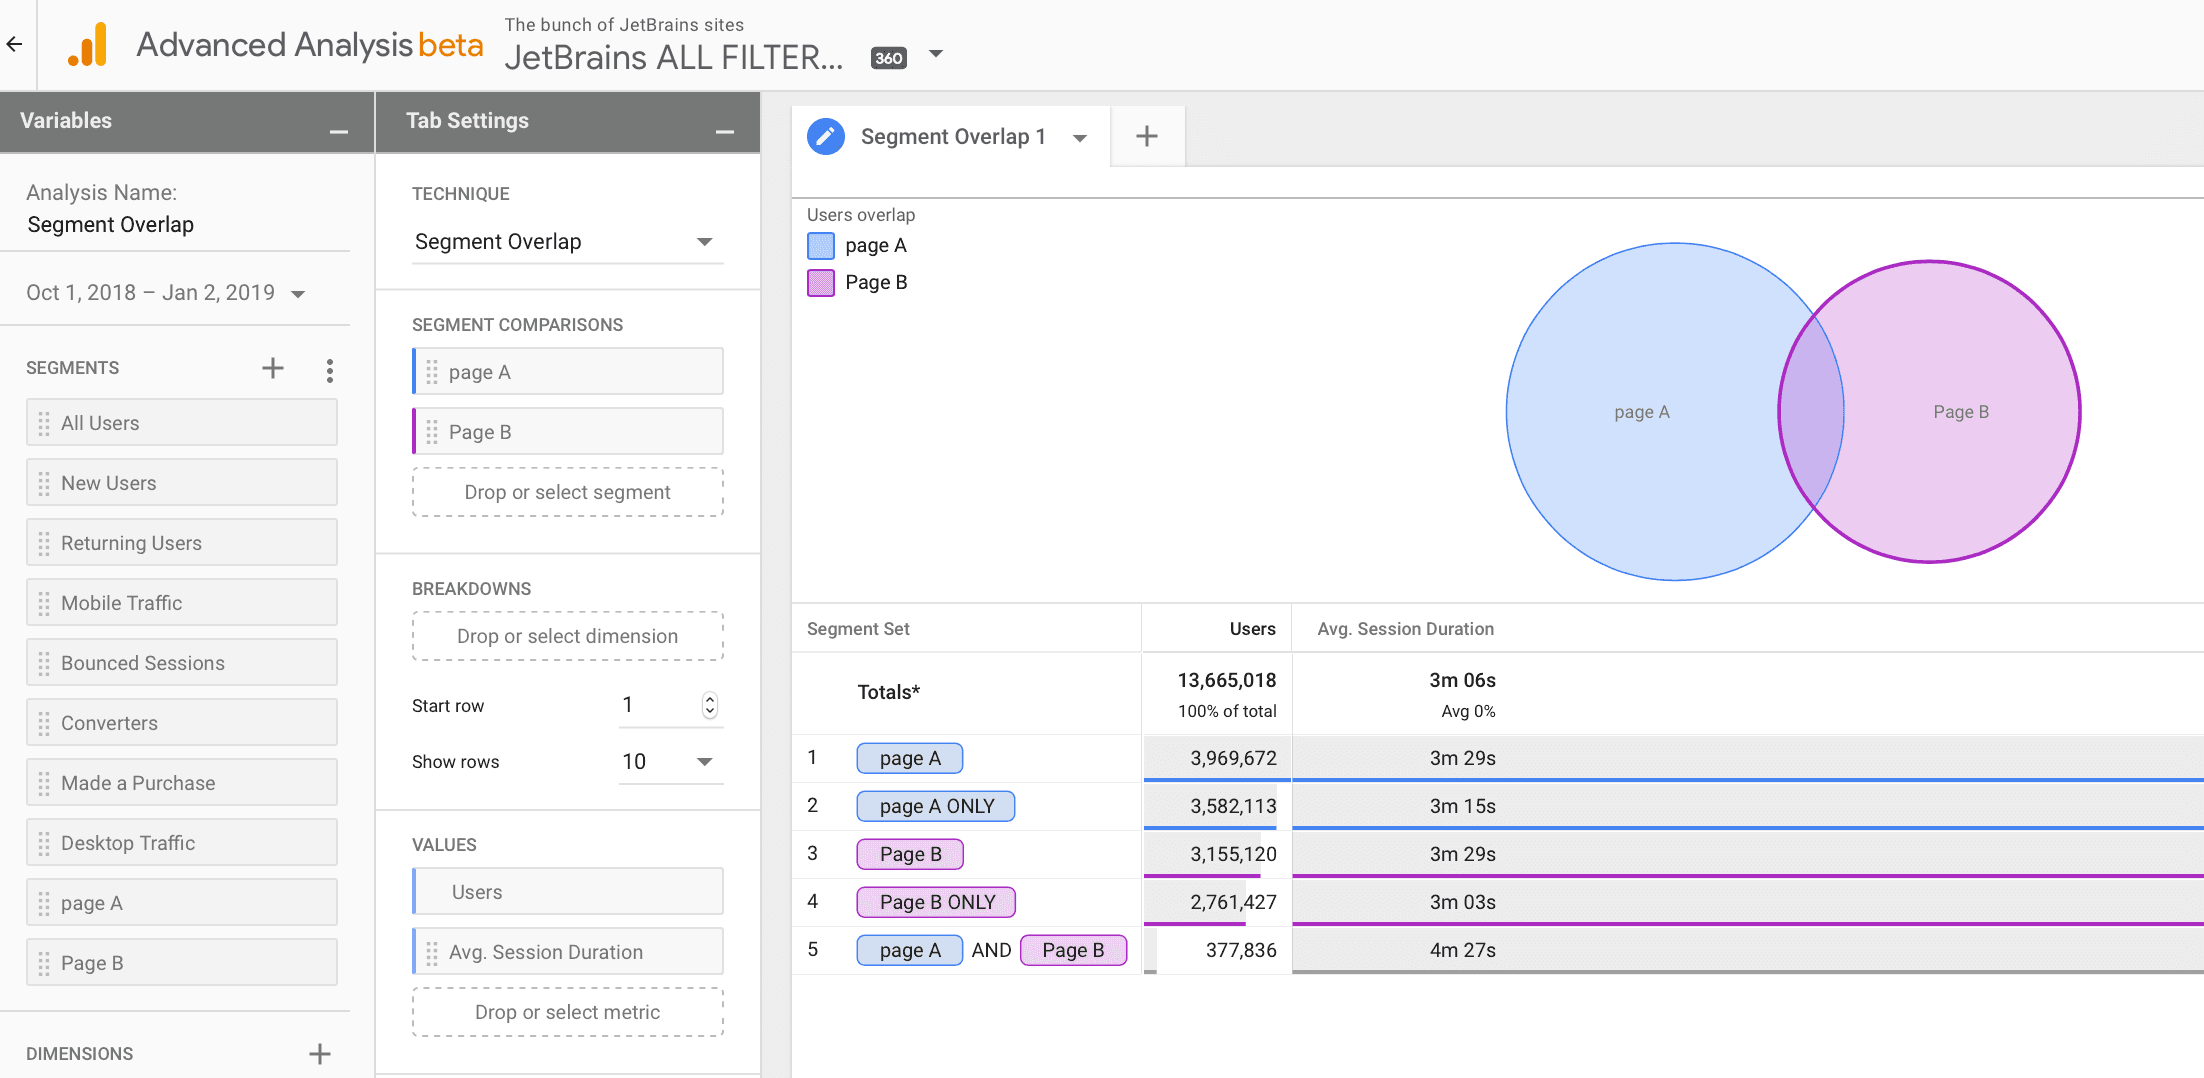Select the Mobile Traffic segment
2204x1078 pixels.
point(182,603)
